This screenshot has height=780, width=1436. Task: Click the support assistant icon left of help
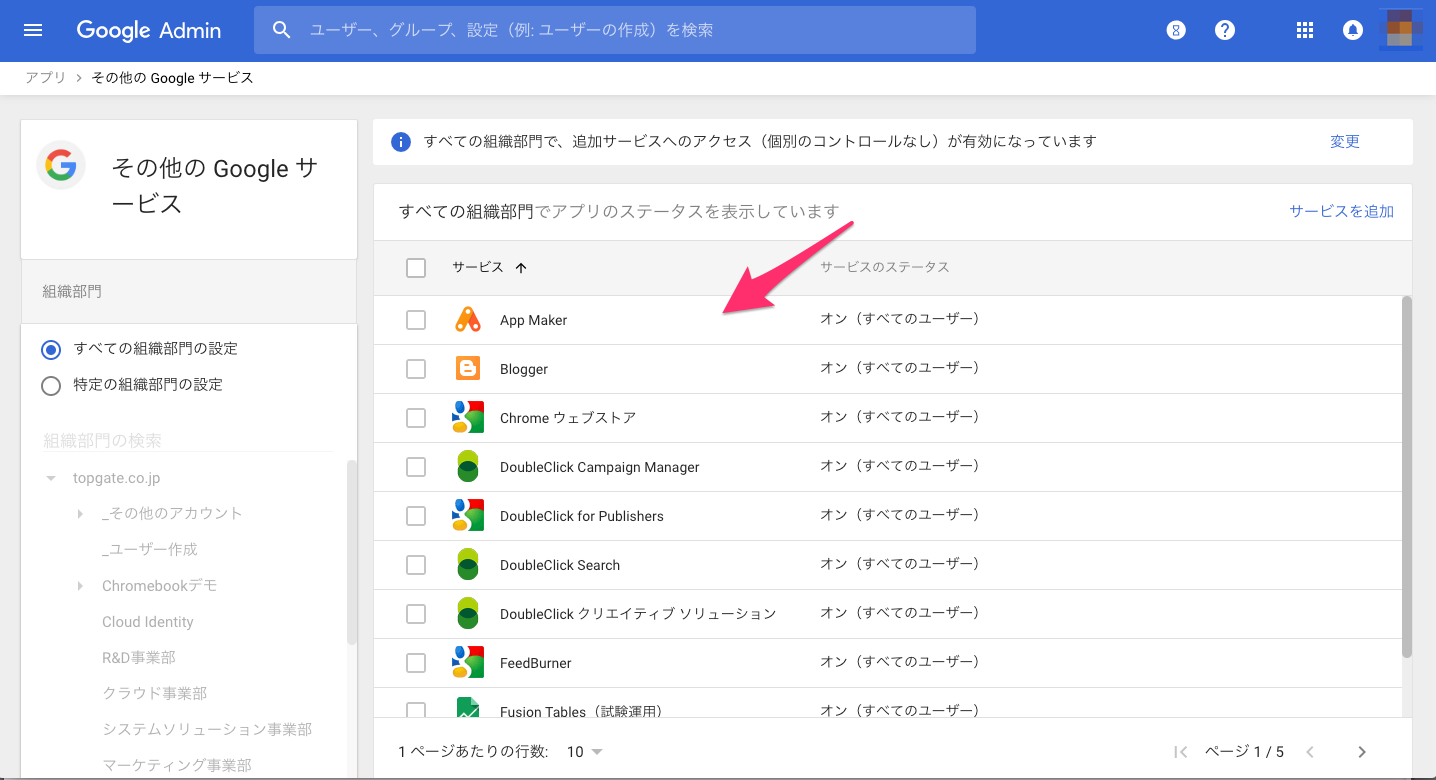[x=1176, y=30]
